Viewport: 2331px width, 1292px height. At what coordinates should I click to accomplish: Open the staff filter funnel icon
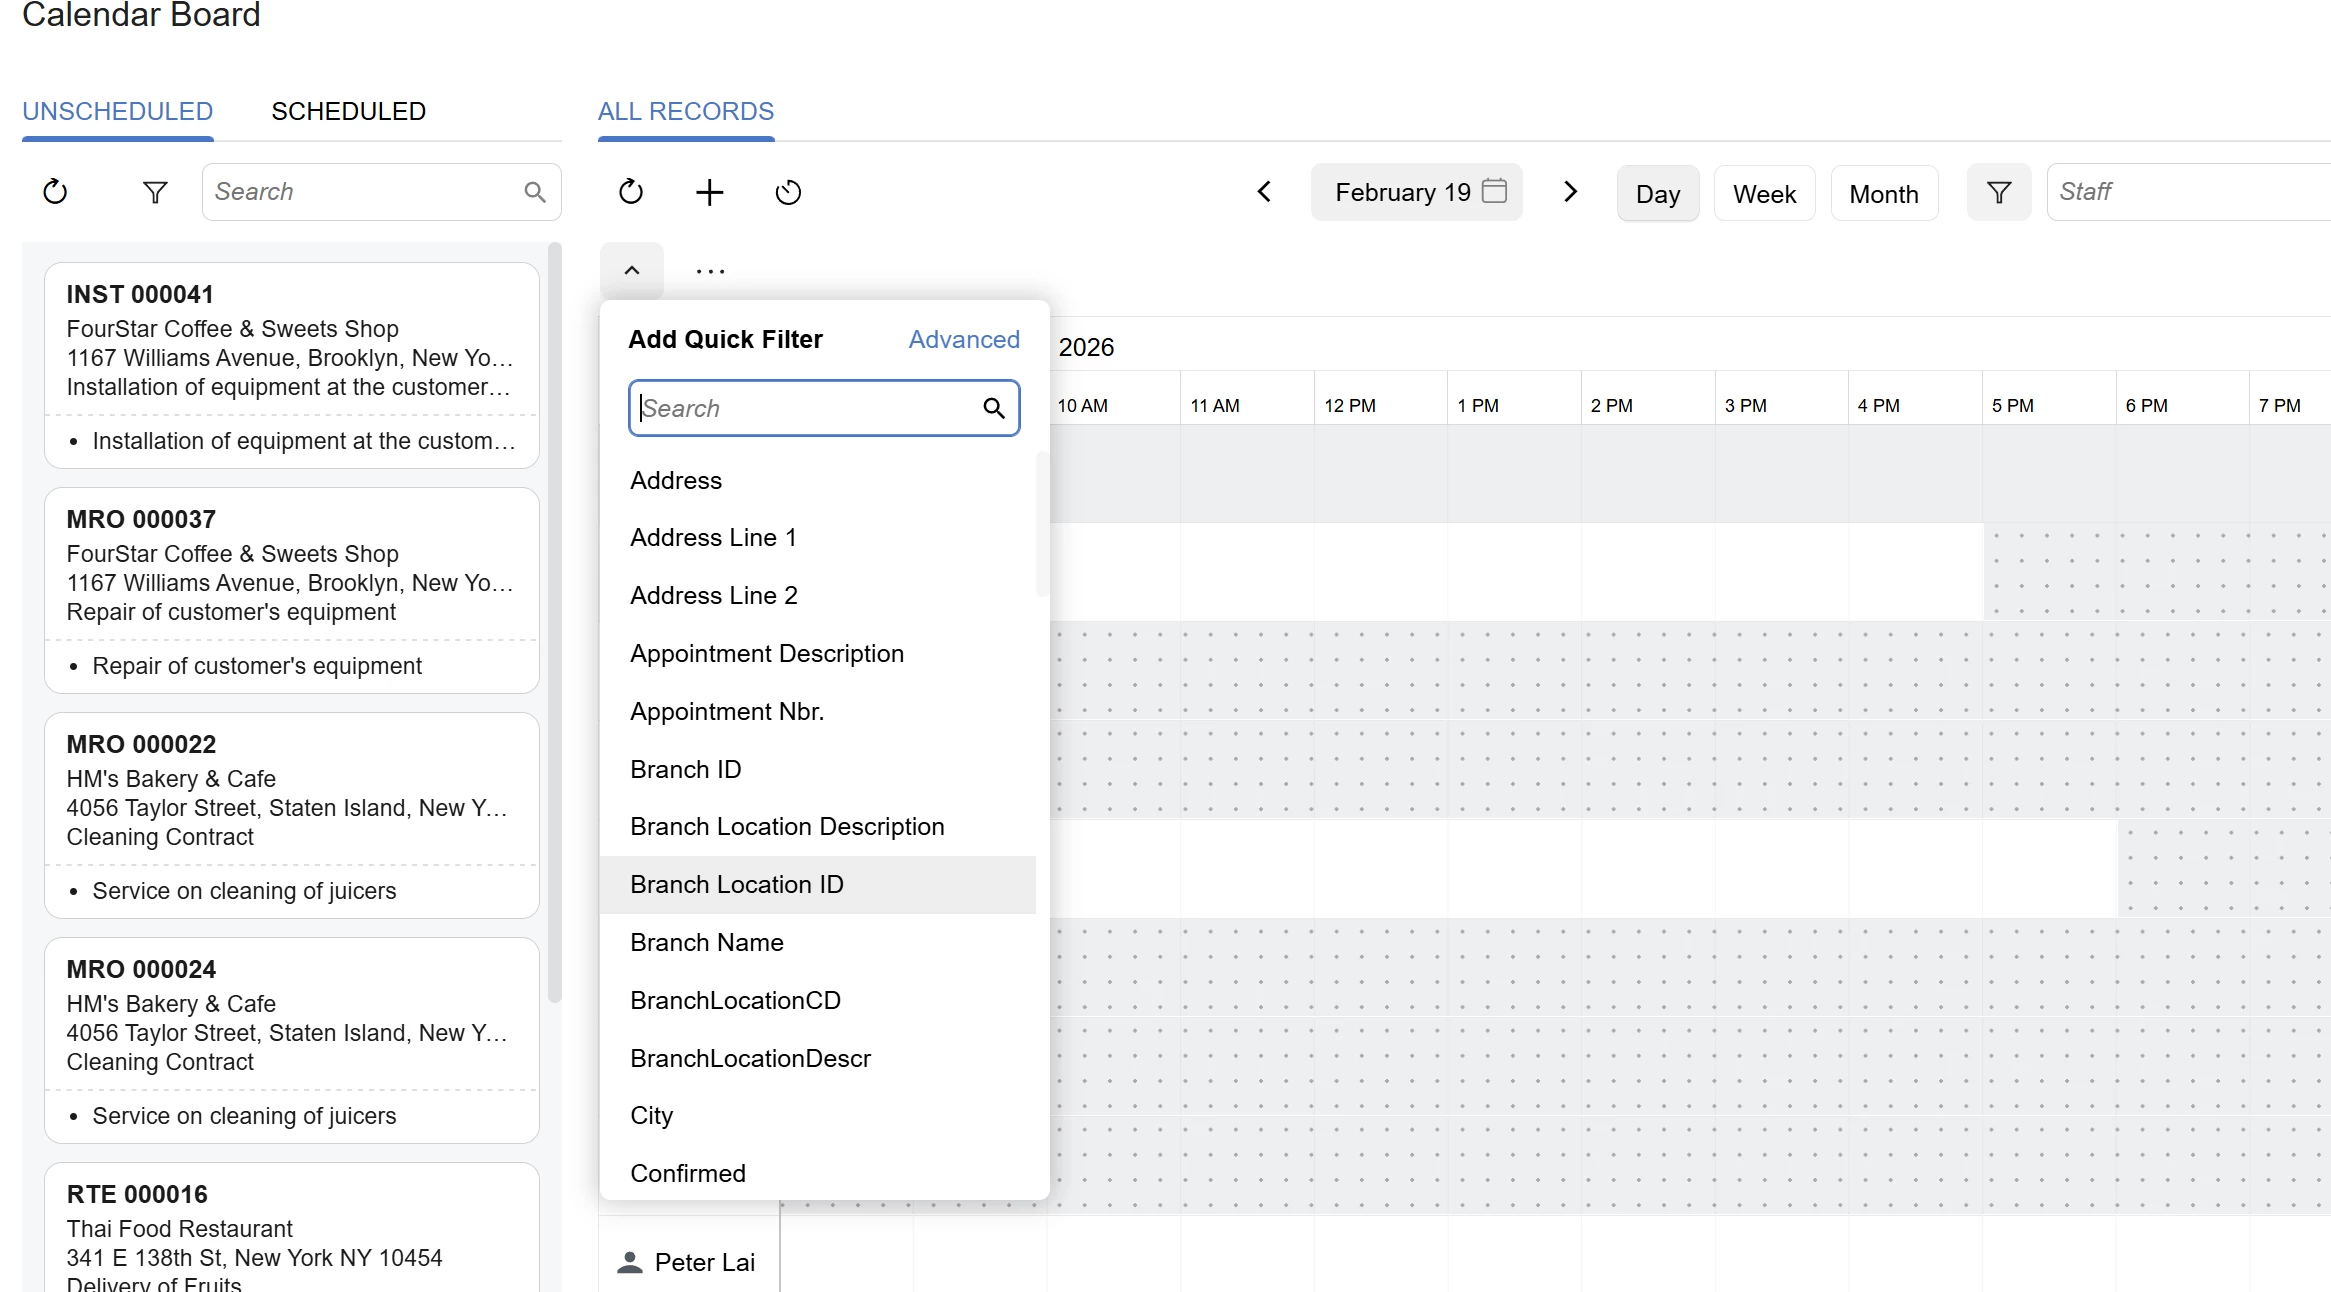point(1998,192)
